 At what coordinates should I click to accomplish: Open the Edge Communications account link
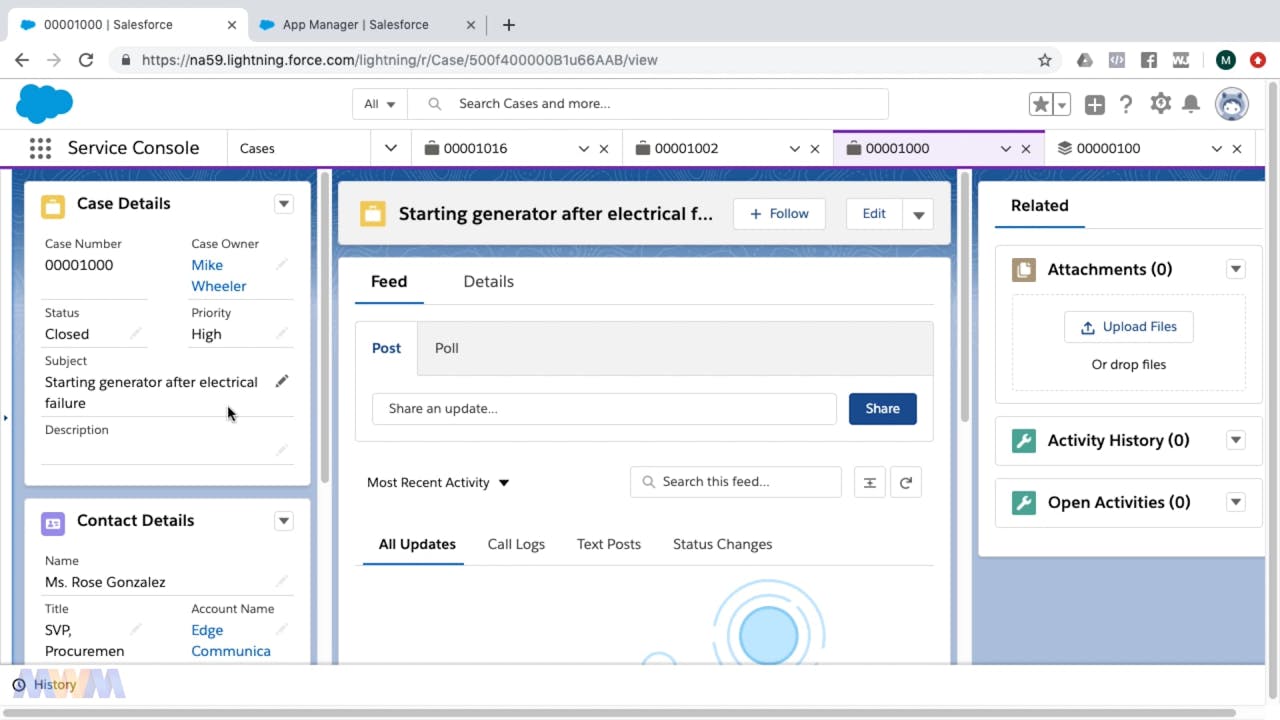pos(231,640)
